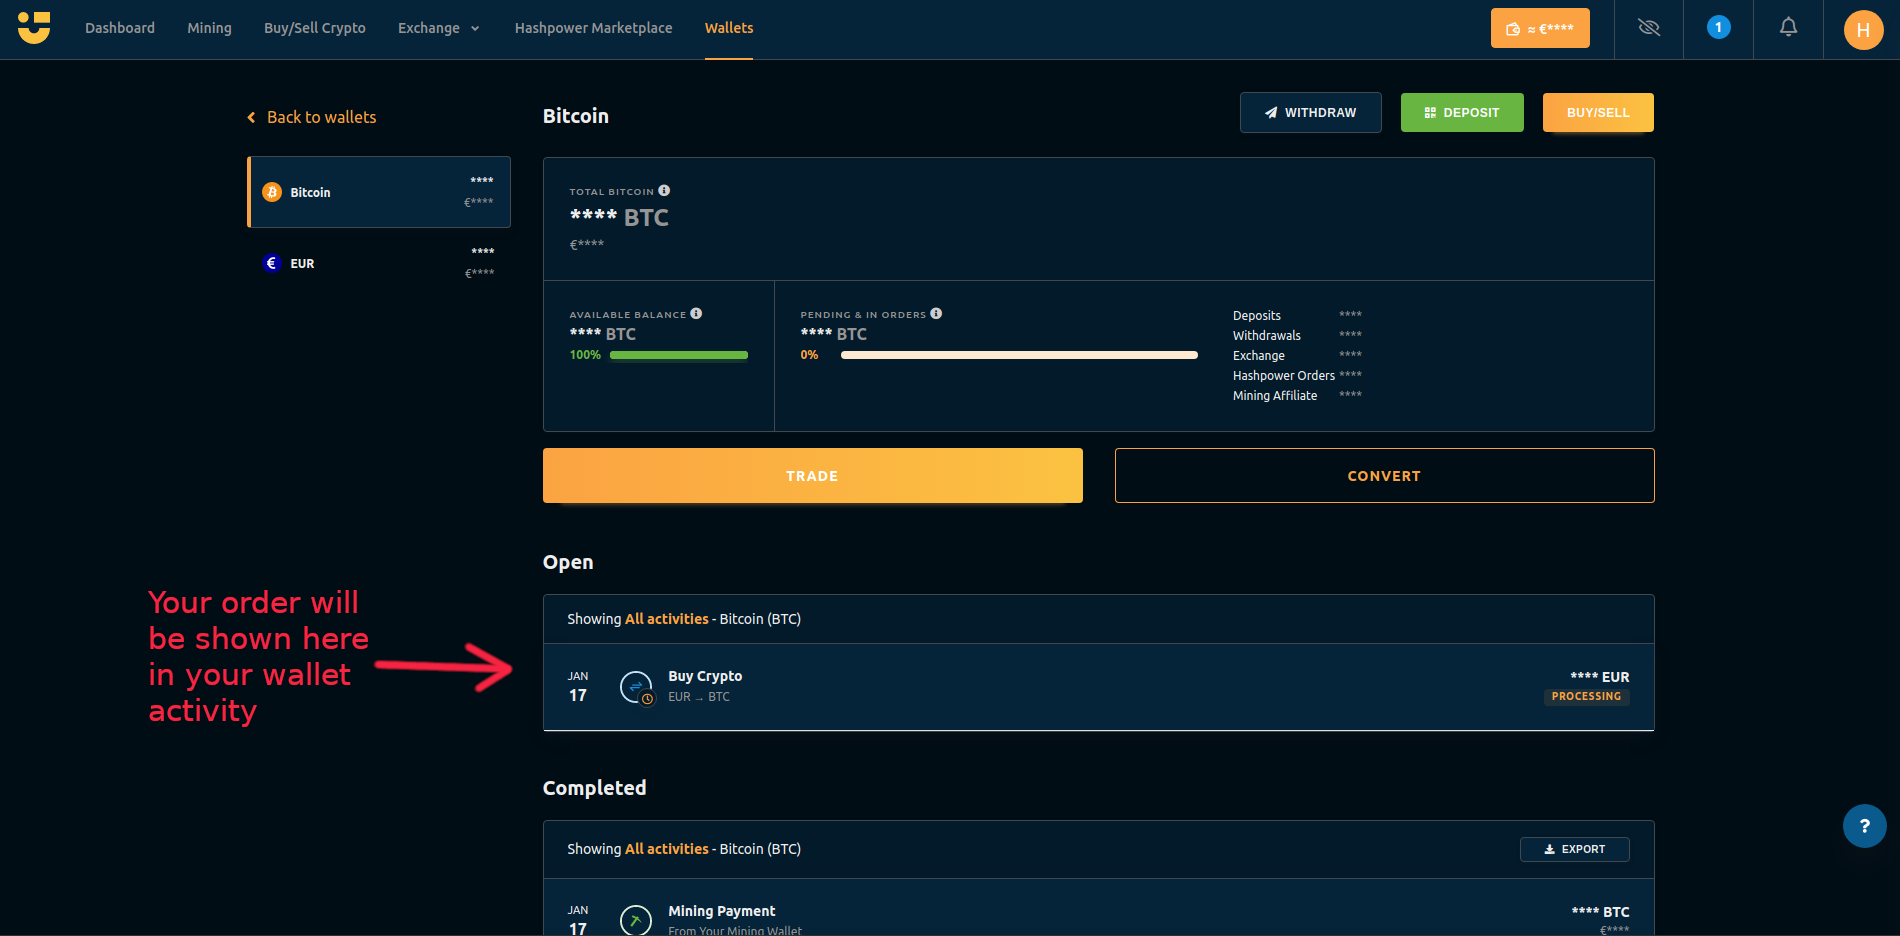Image resolution: width=1900 pixels, height=936 pixels.
Task: Click the Available Balance progress bar
Action: point(678,354)
